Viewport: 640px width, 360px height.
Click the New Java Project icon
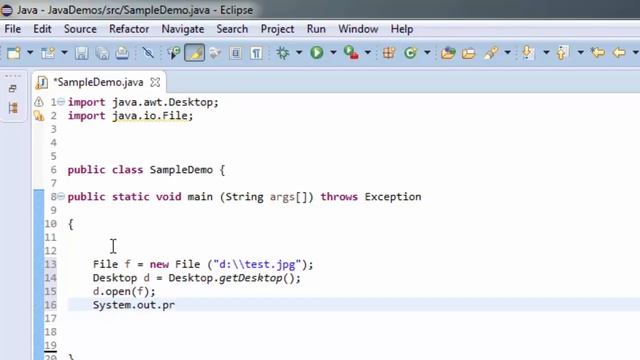[48, 53]
